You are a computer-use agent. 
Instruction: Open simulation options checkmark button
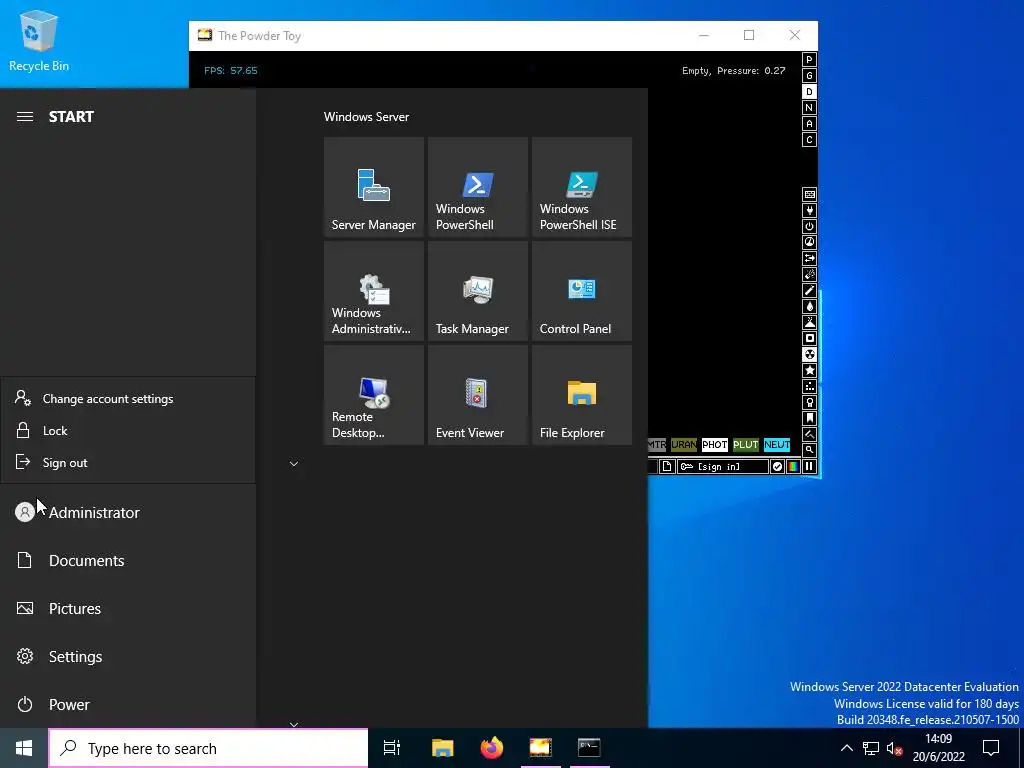tap(777, 466)
